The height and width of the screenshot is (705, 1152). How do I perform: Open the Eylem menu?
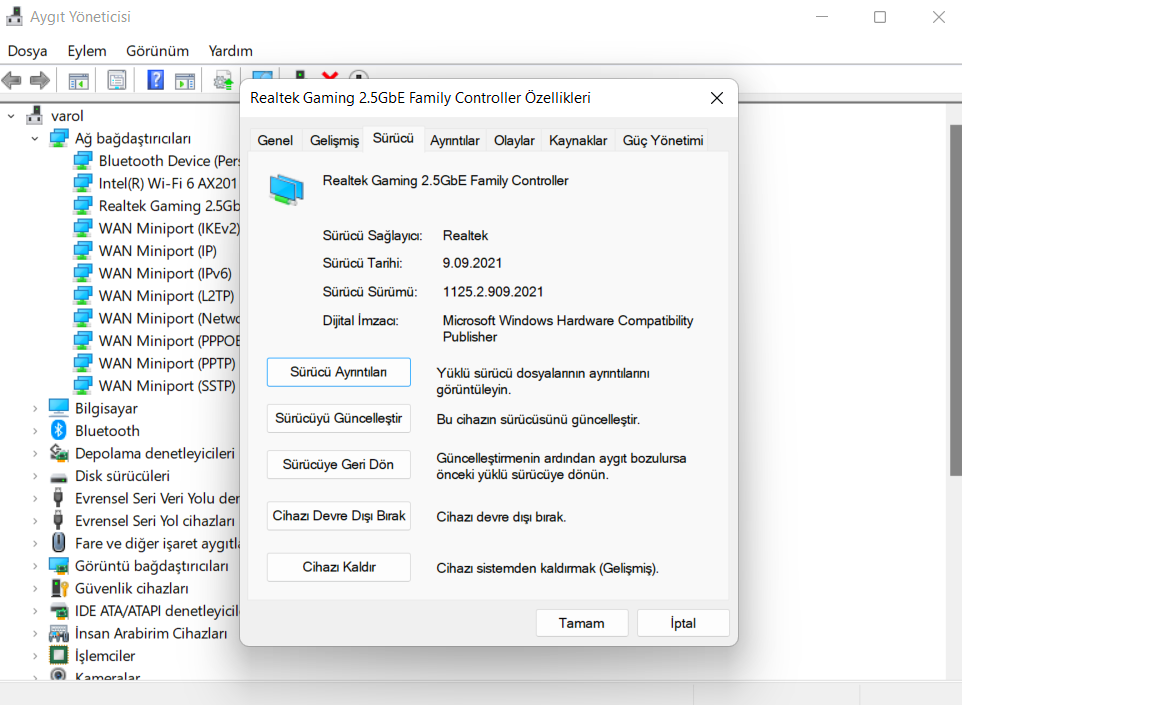pos(87,51)
